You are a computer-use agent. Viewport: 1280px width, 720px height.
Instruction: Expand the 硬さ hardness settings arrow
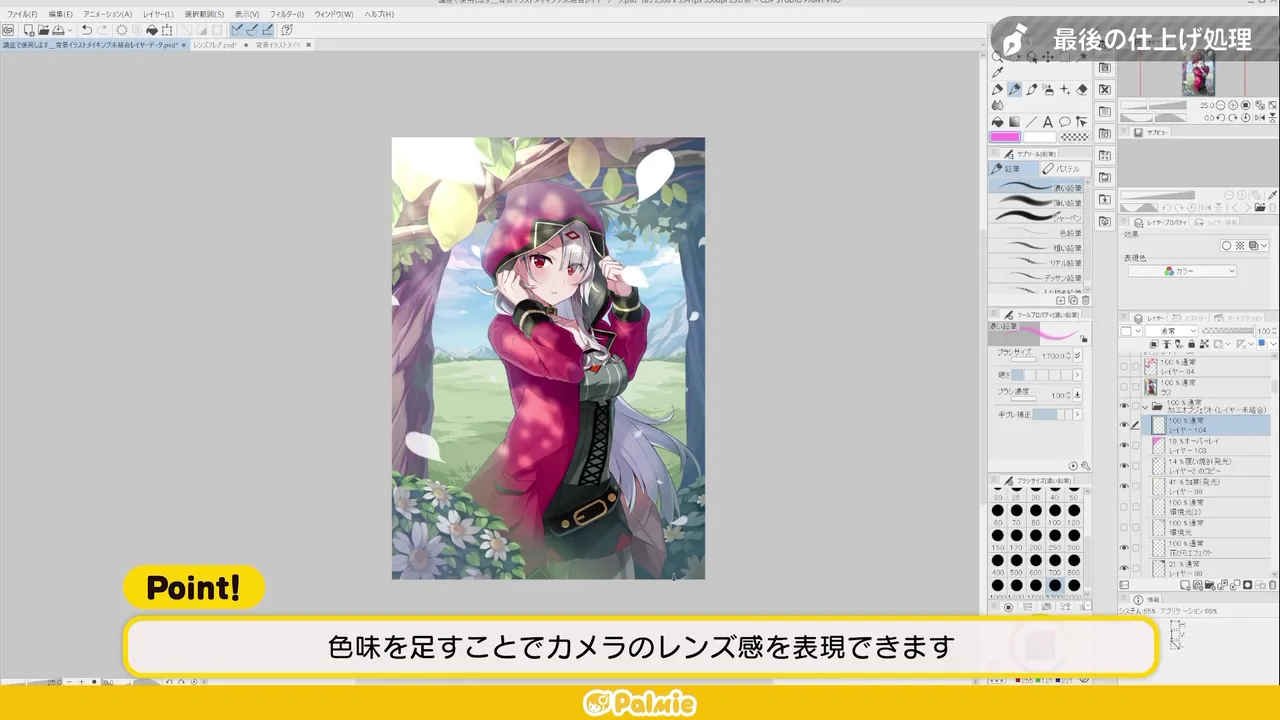coord(1078,374)
